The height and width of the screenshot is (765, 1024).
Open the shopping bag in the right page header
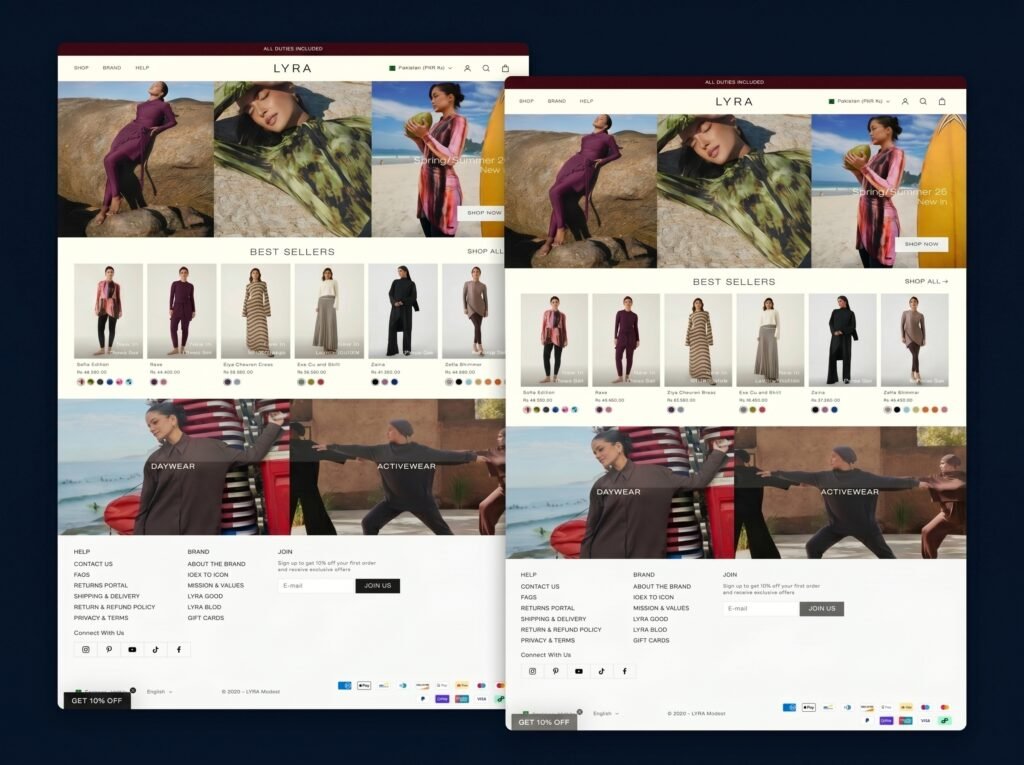coord(942,101)
